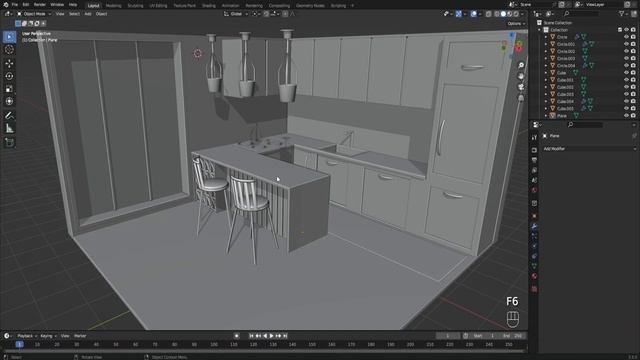The image size is (640, 360).
Task: Switch to the Modeling workspace tab
Action: pos(113,6)
